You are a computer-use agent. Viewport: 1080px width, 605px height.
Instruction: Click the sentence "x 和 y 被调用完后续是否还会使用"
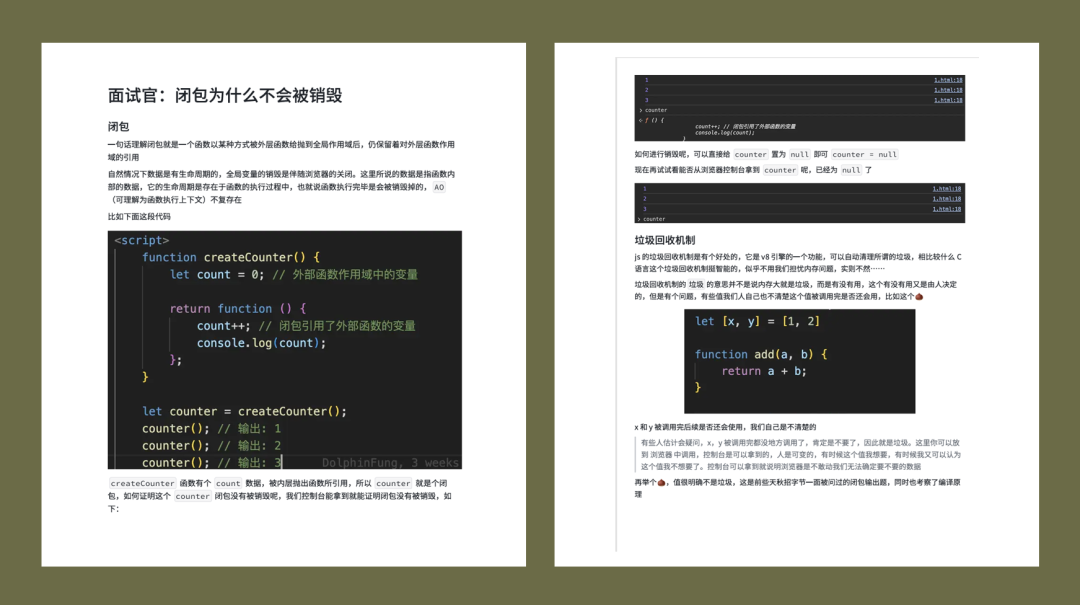pyautogui.click(x=689, y=427)
